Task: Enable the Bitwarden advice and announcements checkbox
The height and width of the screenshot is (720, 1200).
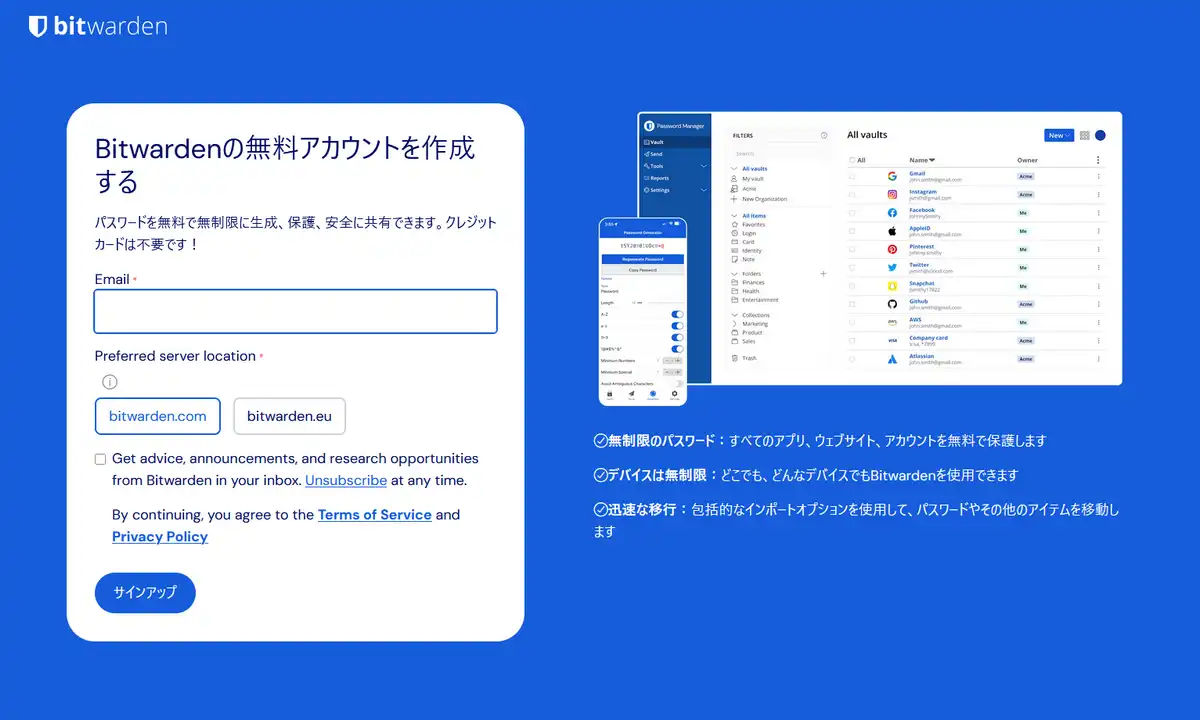Action: pos(100,459)
